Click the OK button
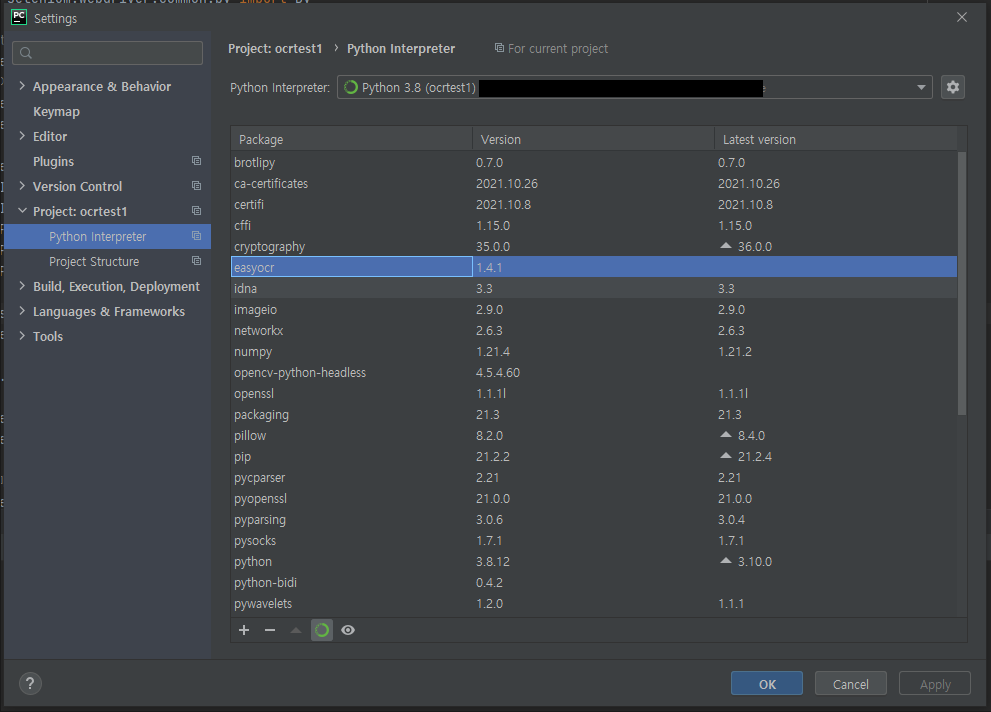The height and width of the screenshot is (712, 991). pos(767,684)
